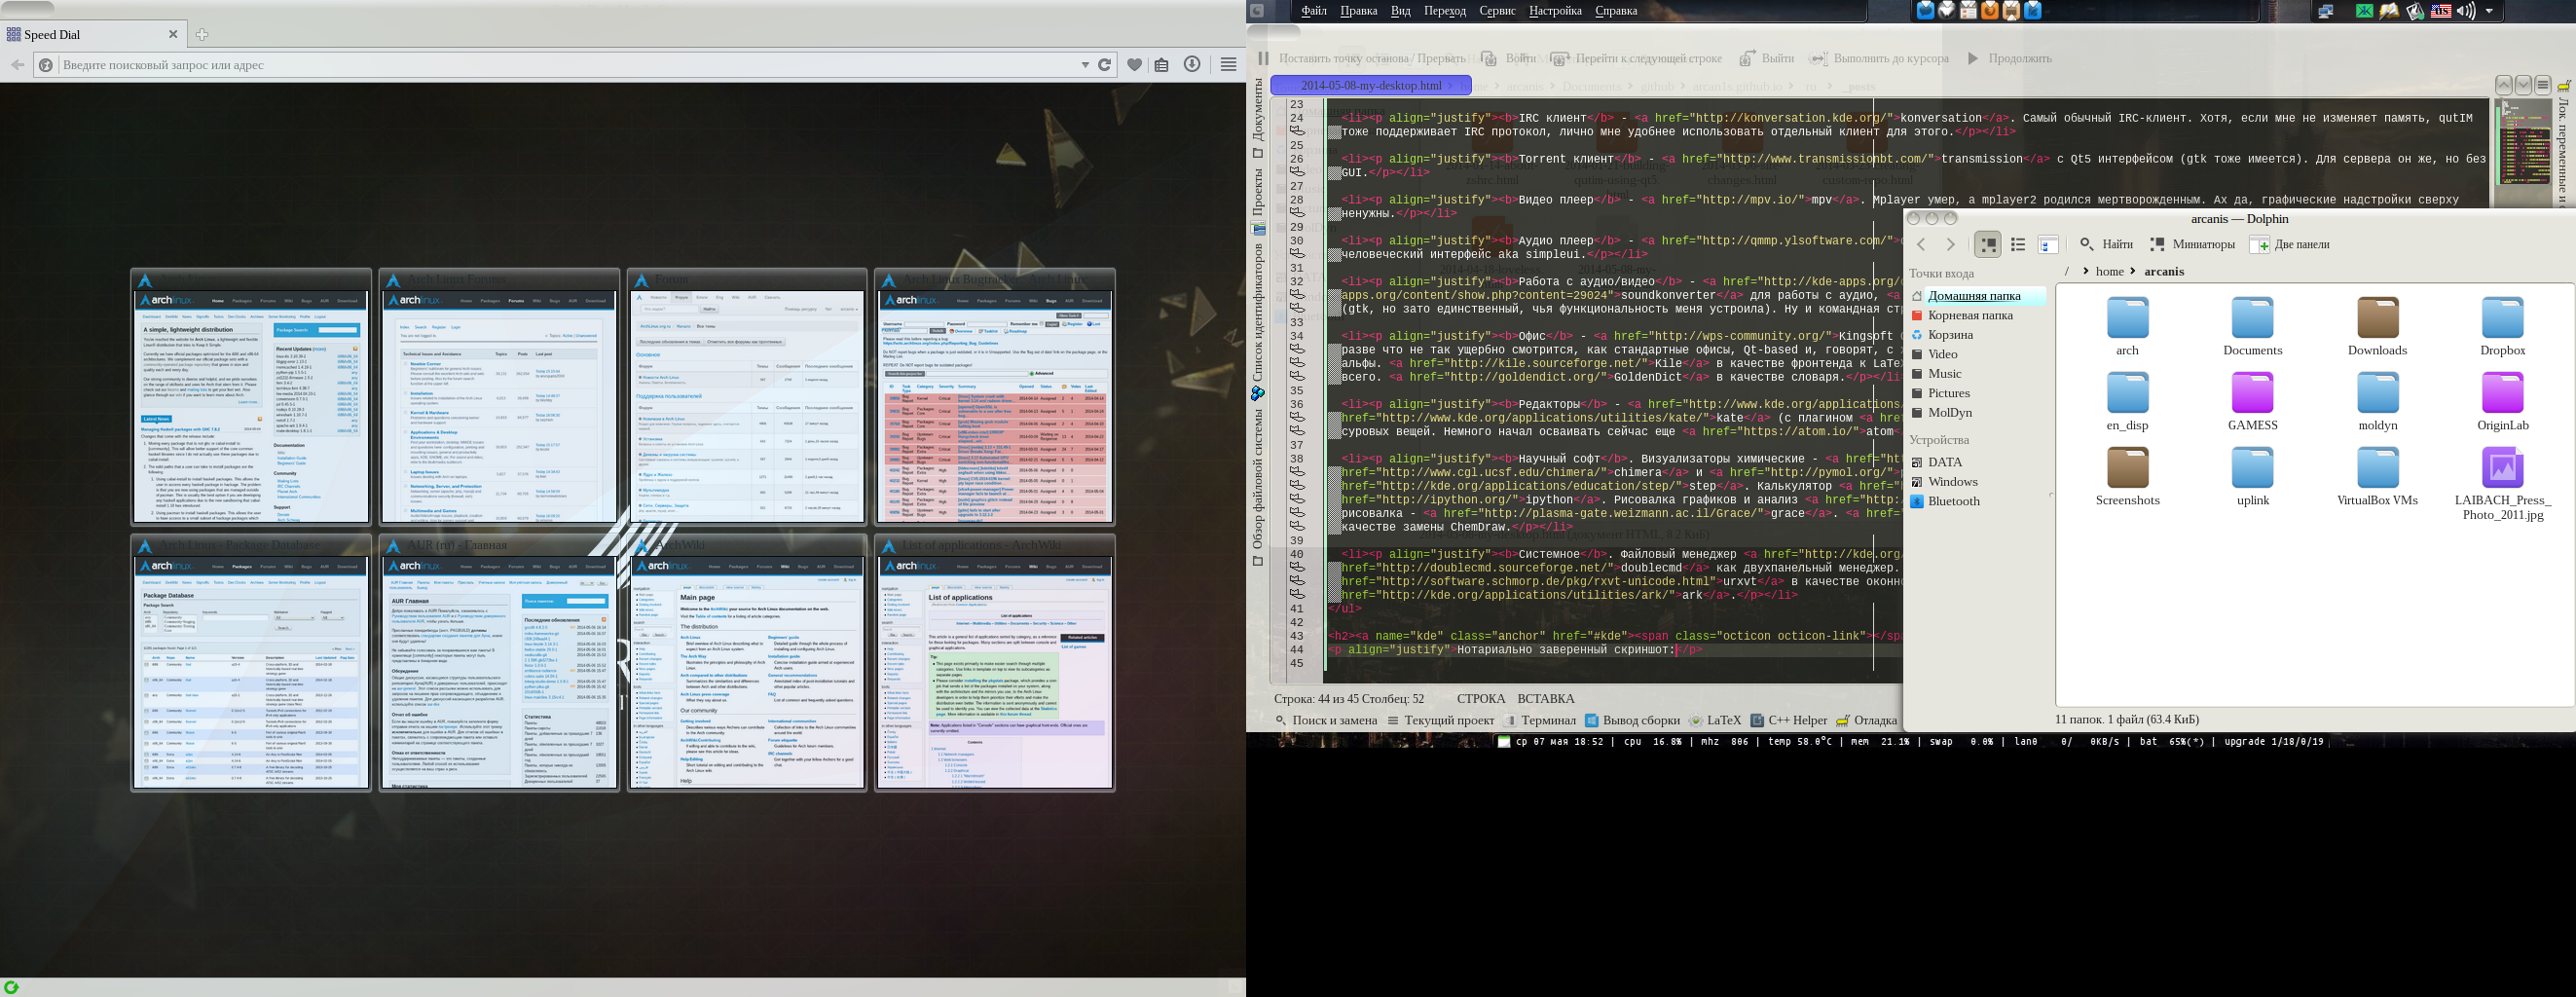
Task: Toggle the 'ВСТАВКА' insert mode in status bar
Action: 1545,699
